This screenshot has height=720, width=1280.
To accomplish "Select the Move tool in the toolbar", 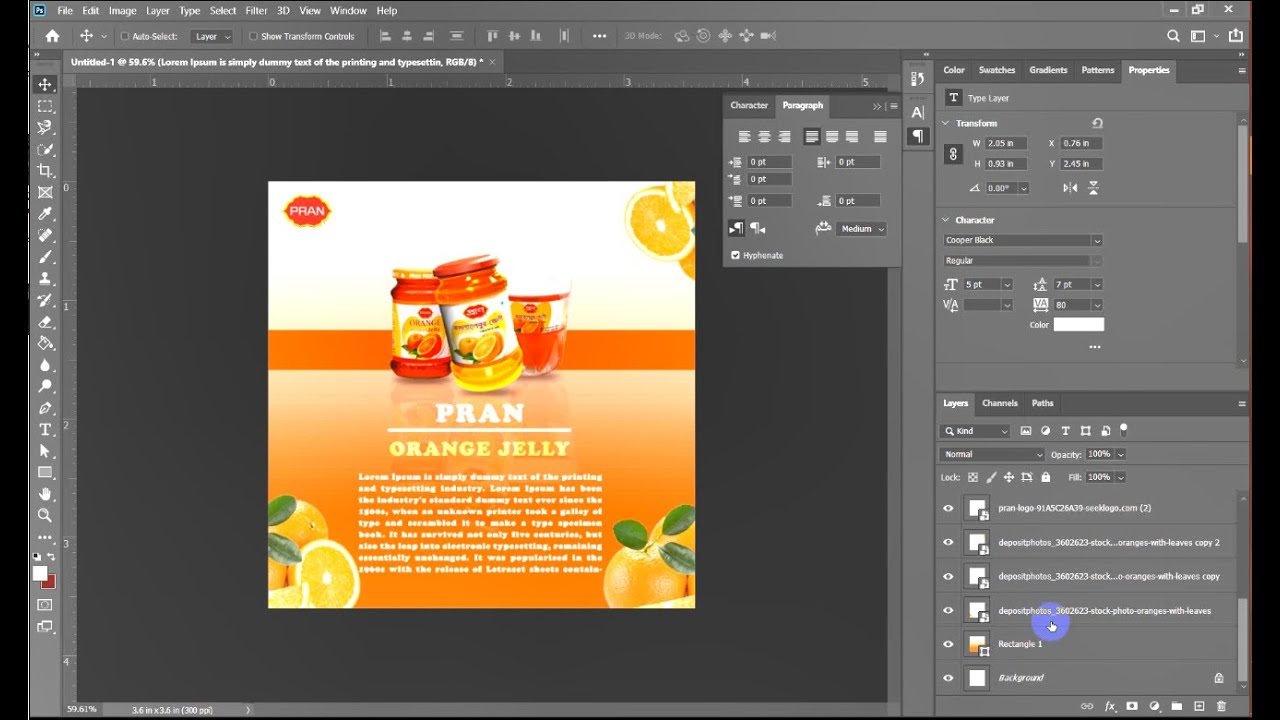I will 45,85.
